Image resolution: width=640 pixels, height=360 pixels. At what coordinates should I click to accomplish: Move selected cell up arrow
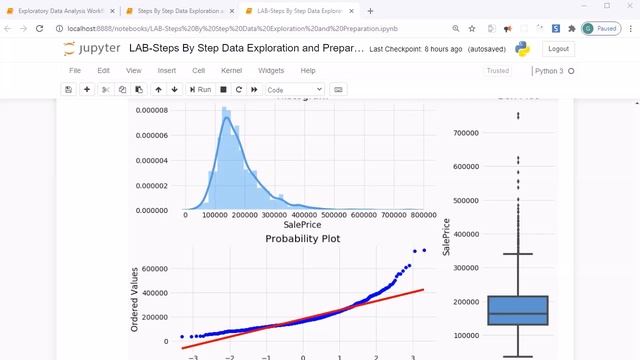click(x=158, y=89)
